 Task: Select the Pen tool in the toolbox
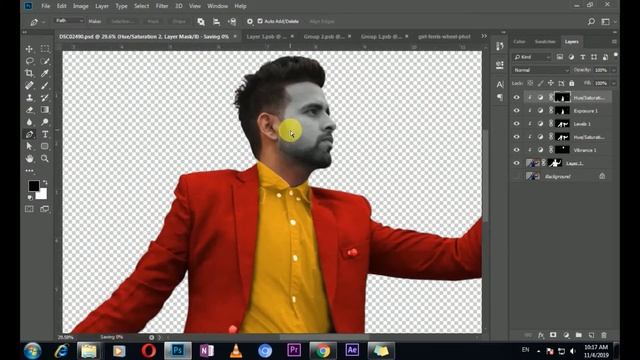[29, 134]
